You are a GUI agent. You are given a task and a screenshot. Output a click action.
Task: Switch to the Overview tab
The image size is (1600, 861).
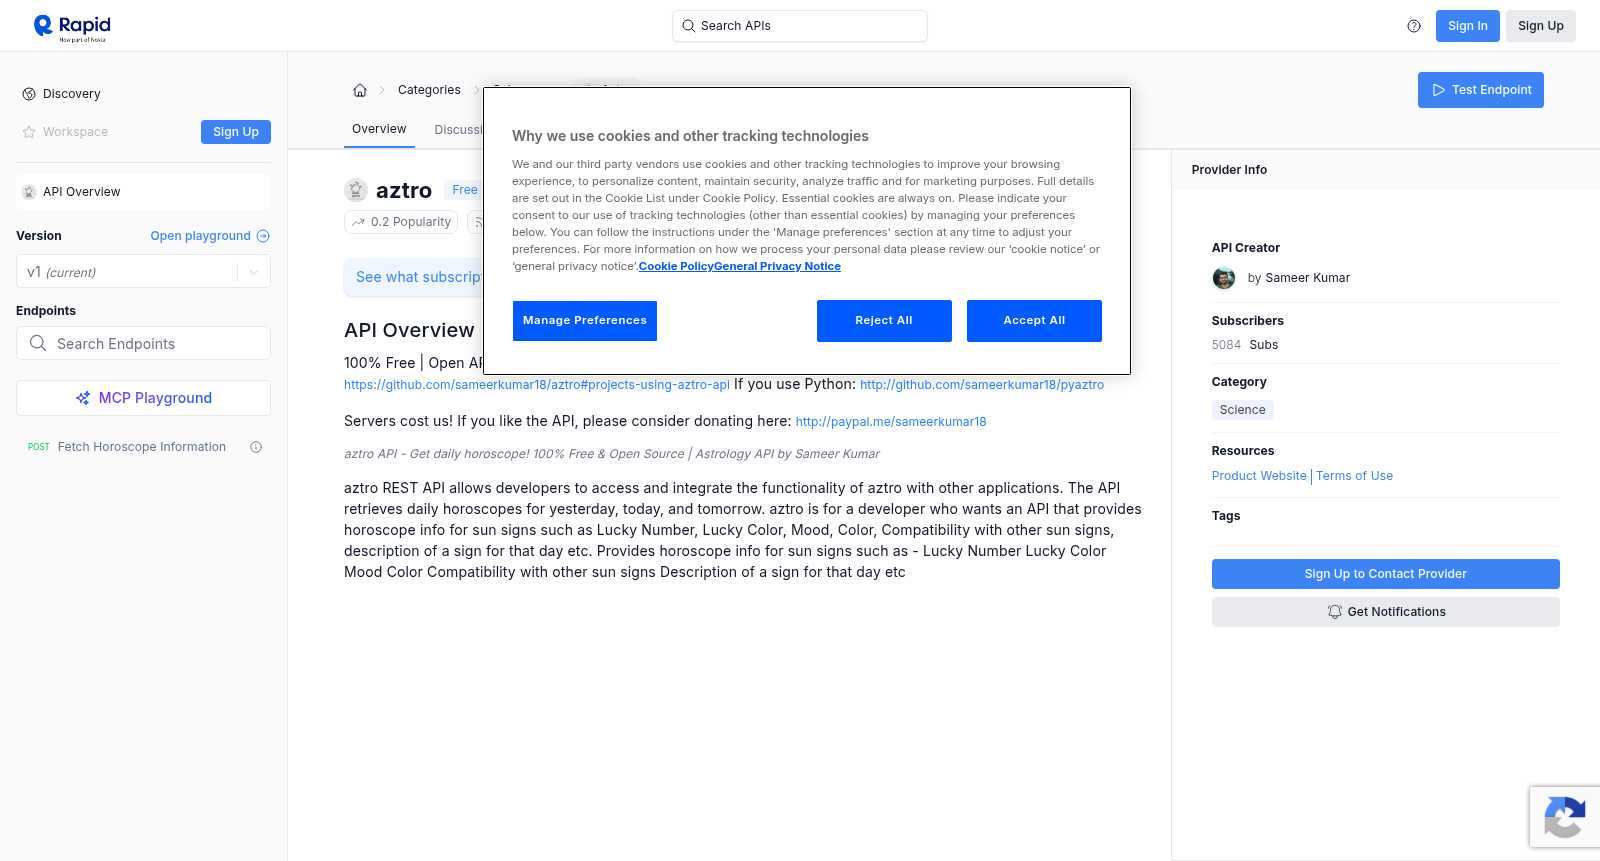click(x=379, y=129)
